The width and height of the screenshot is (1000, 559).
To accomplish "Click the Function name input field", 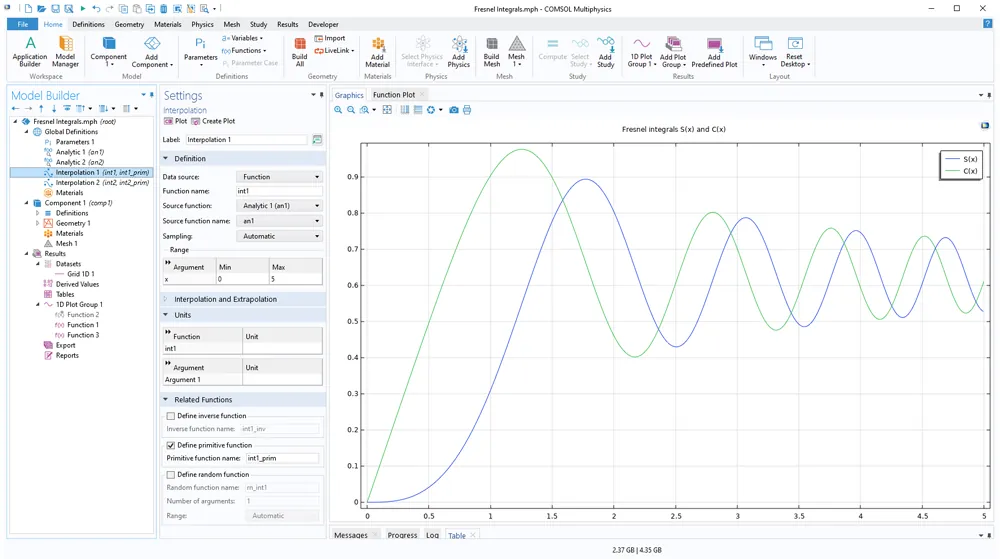I will point(278,191).
